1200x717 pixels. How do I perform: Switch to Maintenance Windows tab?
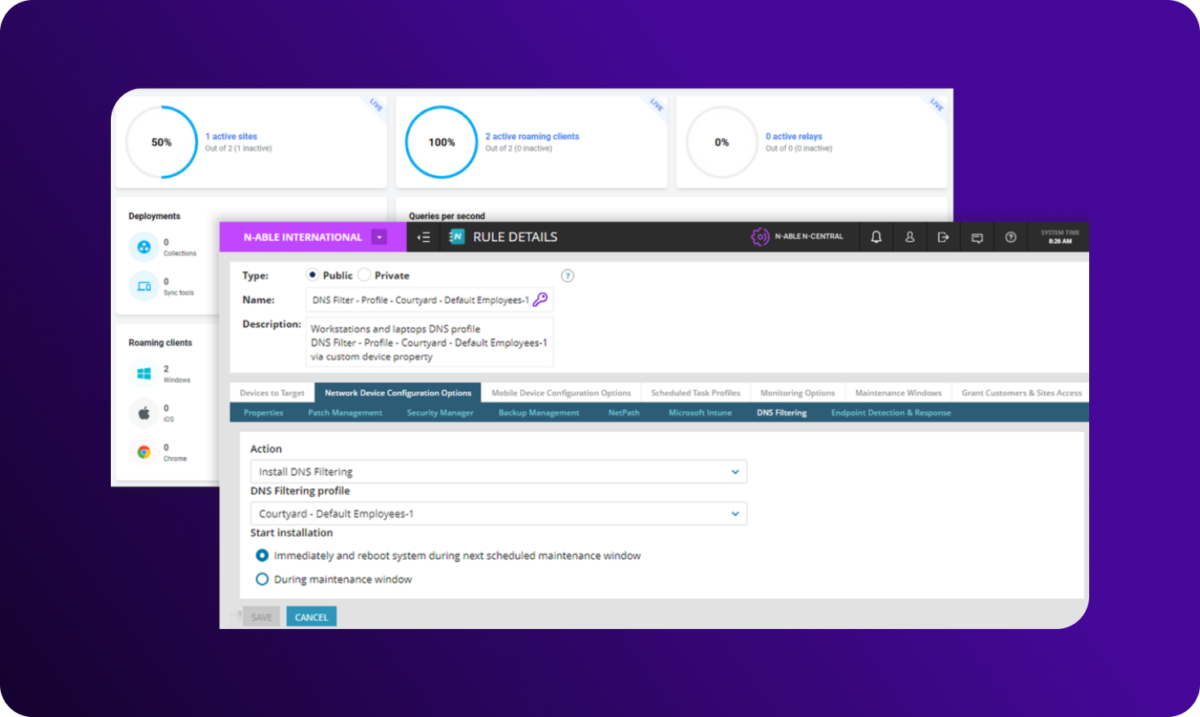899,393
